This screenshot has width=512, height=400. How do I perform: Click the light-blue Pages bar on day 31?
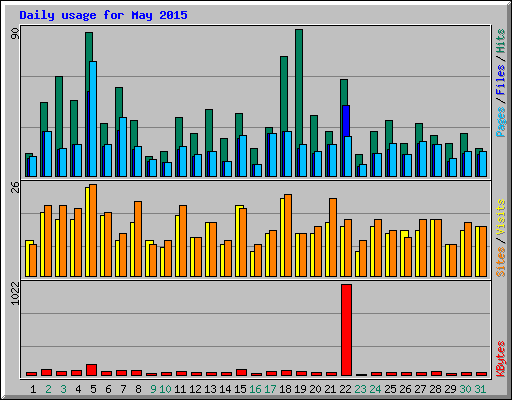(x=483, y=164)
